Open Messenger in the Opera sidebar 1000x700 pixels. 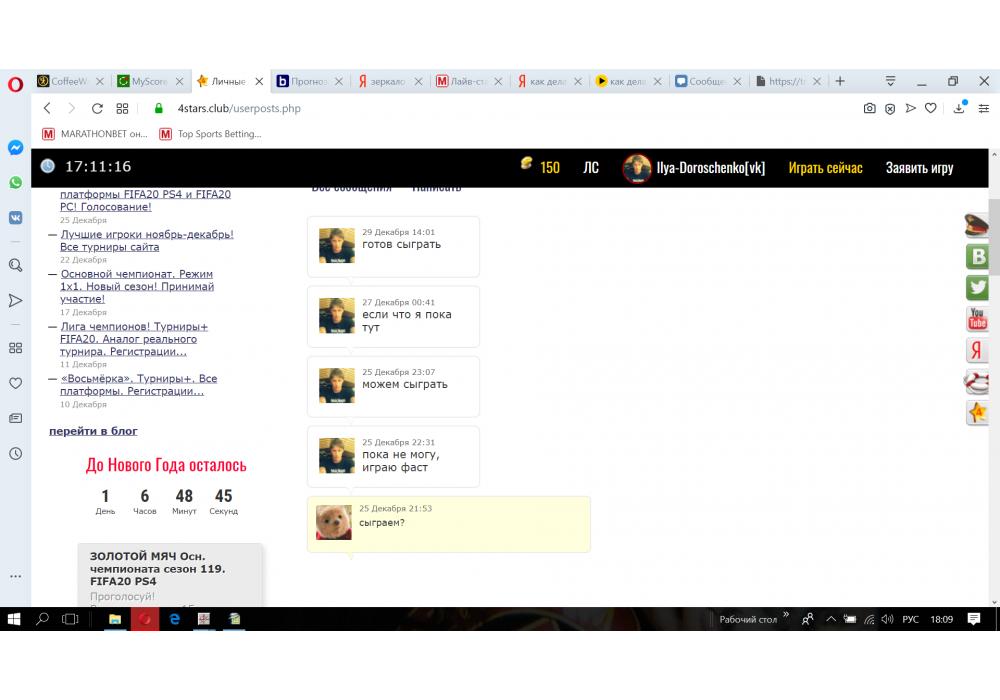[15, 147]
